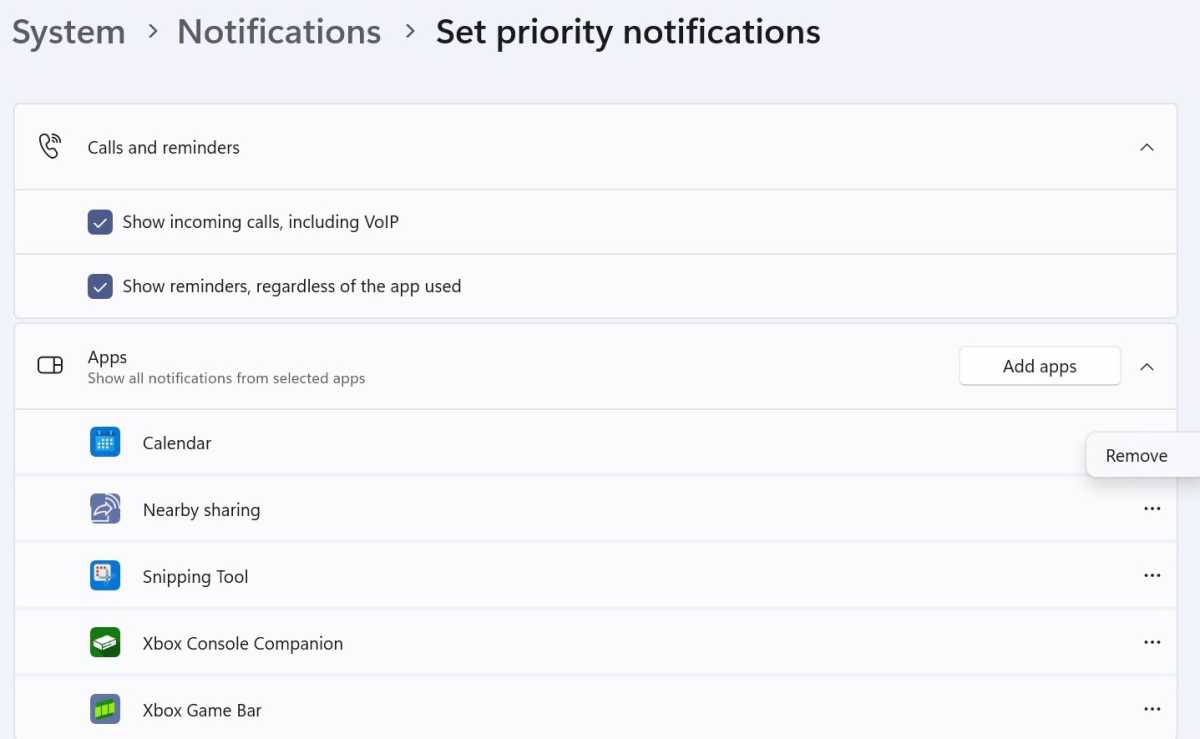Open more options for Snipping Tool
The width and height of the screenshot is (1200, 739).
point(1152,576)
